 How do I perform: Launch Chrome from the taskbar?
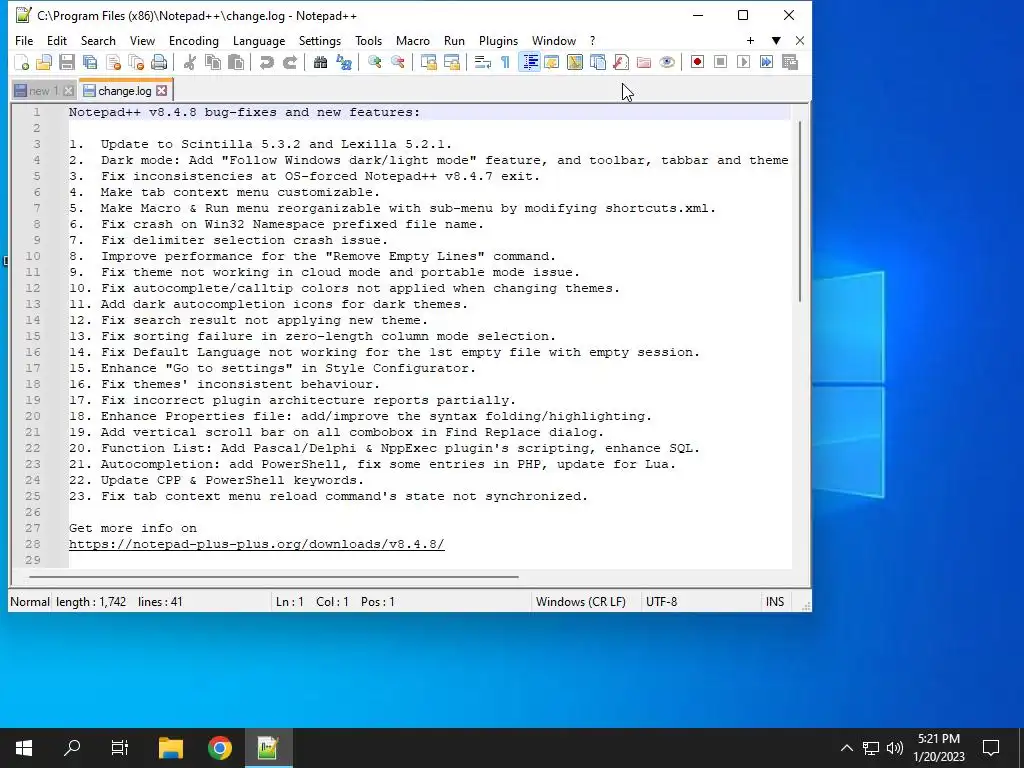219,748
